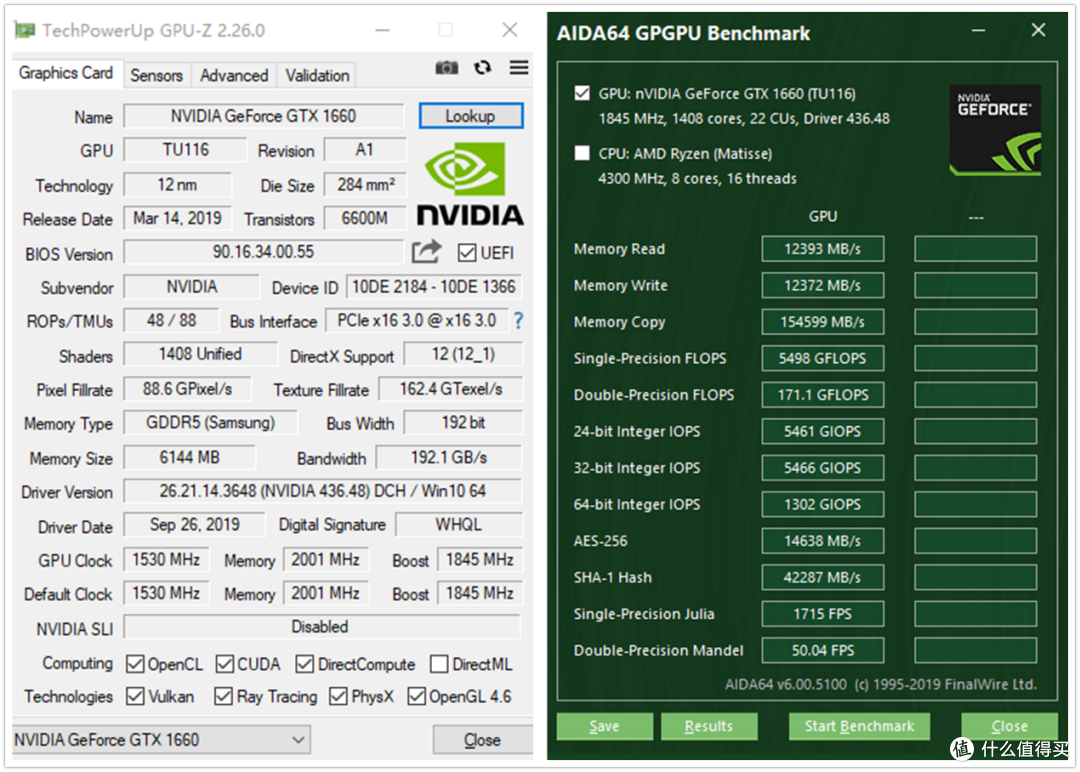1080x772 pixels.
Task: Switch to the Sensors tab
Action: (x=156, y=75)
